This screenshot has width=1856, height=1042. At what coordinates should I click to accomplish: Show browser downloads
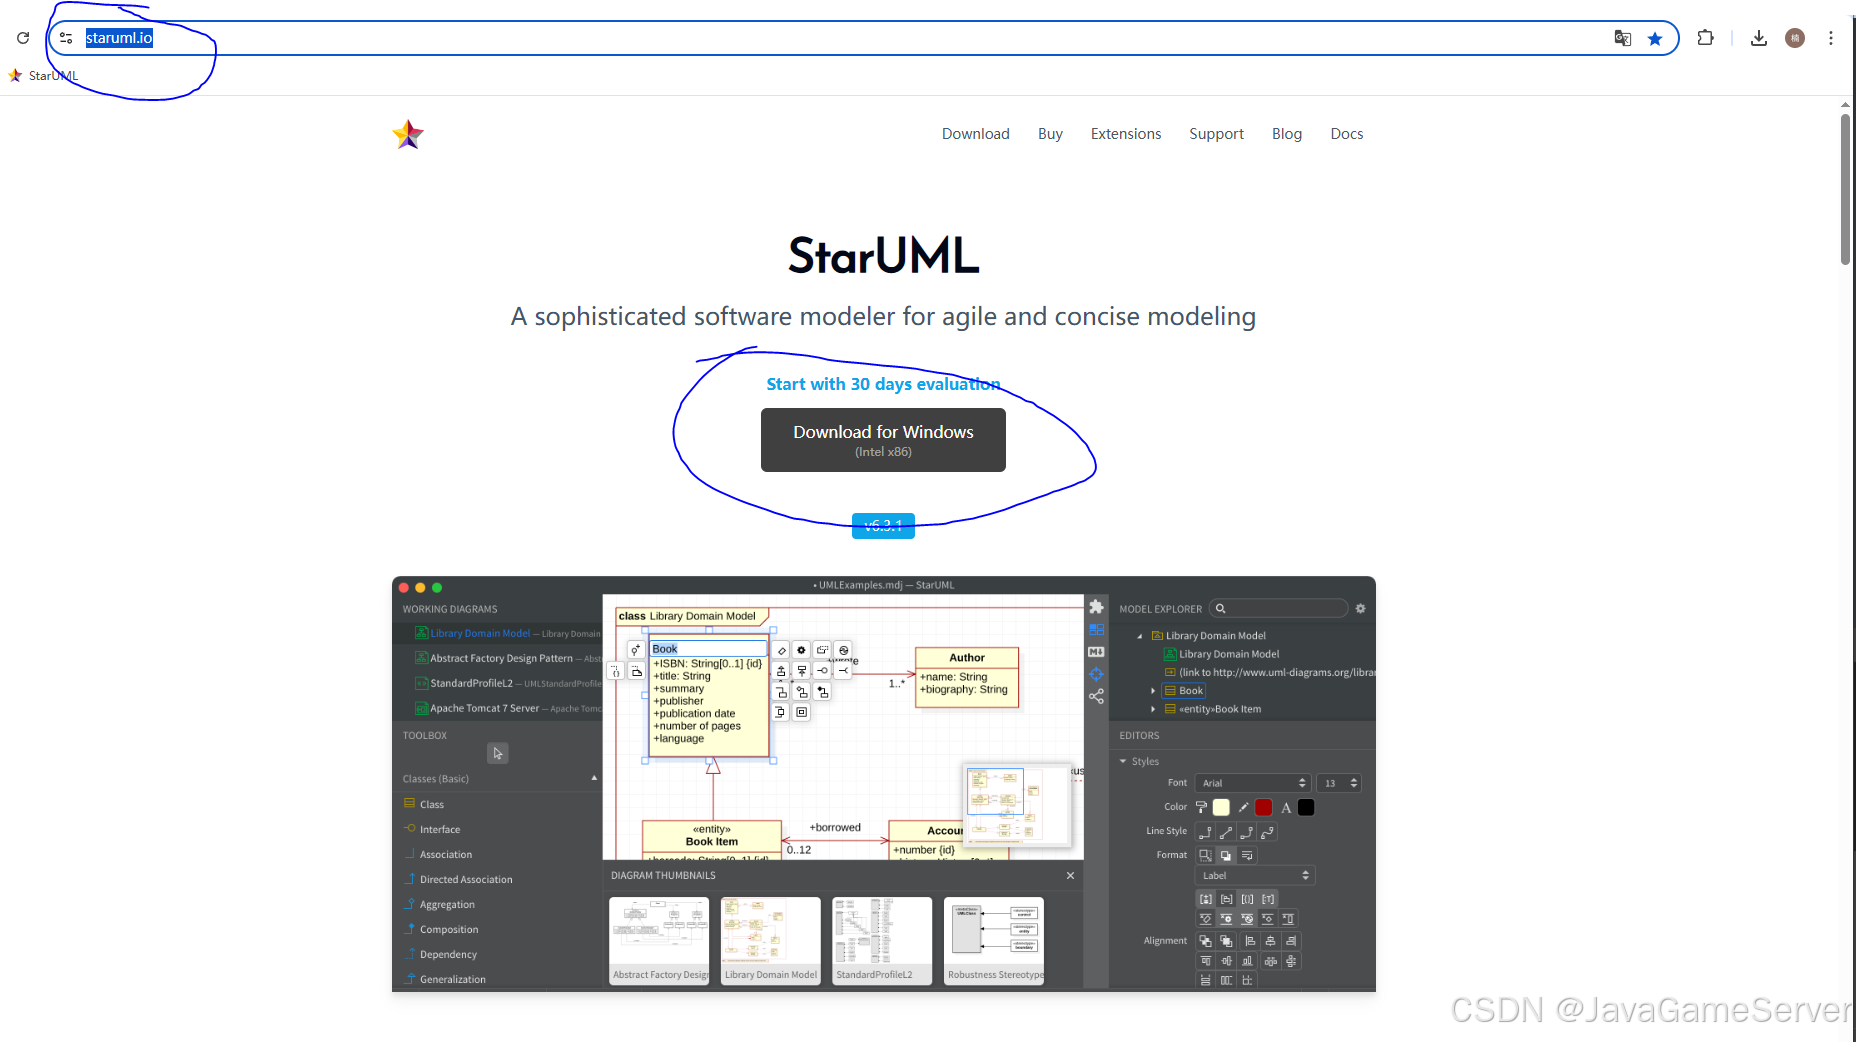(x=1759, y=38)
